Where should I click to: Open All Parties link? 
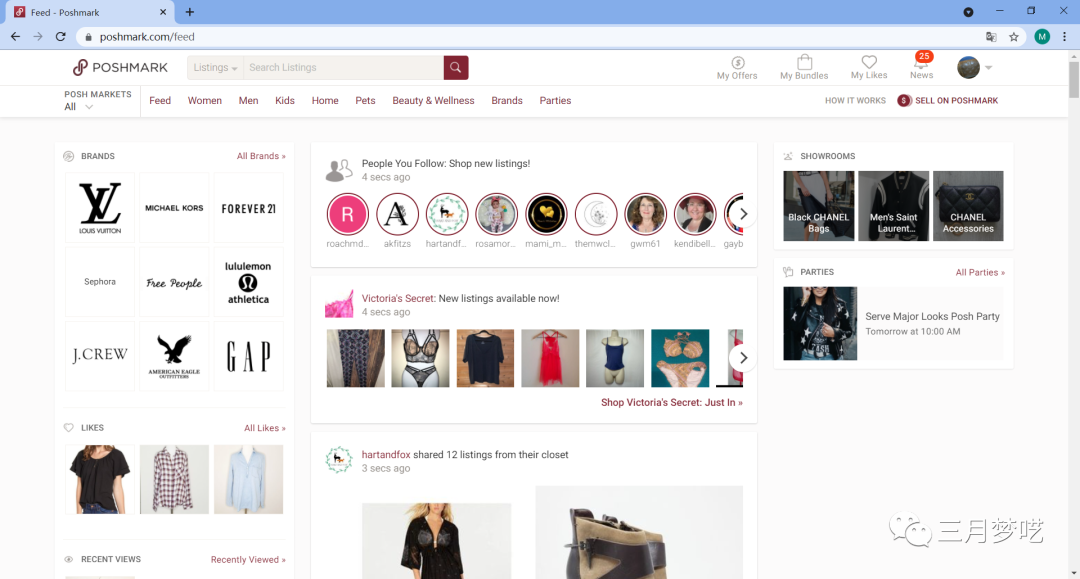pyautogui.click(x=980, y=273)
